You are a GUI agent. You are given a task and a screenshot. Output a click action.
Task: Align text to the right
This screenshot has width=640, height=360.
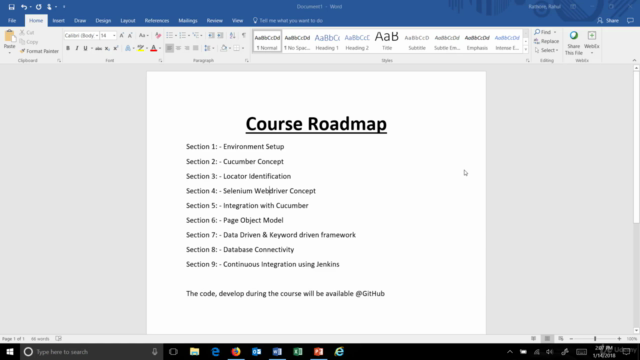click(x=187, y=49)
